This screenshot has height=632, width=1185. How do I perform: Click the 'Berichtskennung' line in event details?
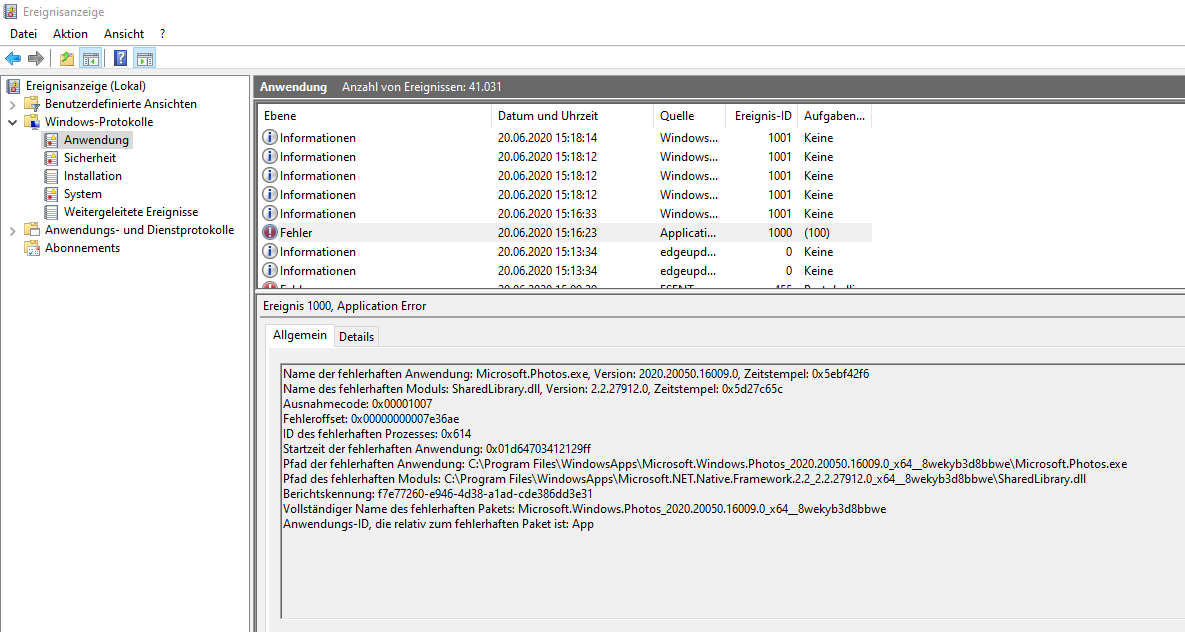[x=438, y=494]
